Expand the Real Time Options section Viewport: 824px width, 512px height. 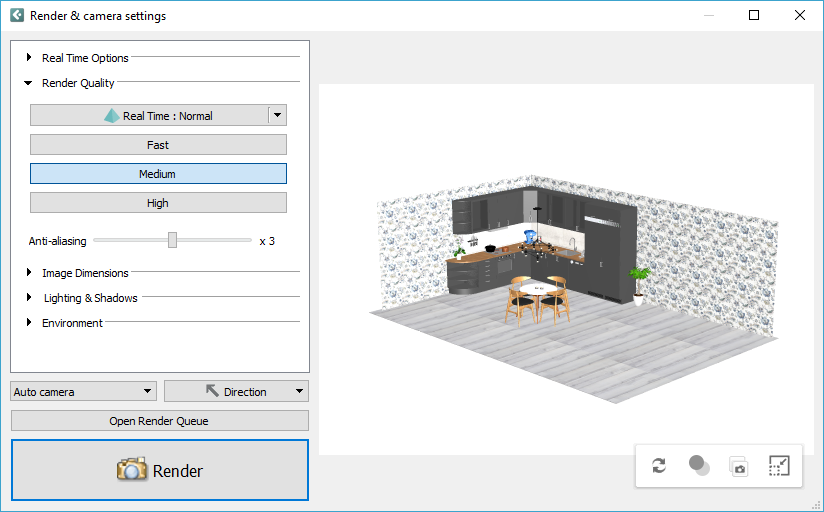[x=29, y=57]
